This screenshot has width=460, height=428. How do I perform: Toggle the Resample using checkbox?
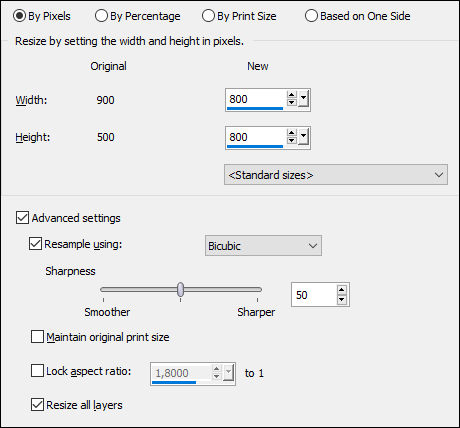(35, 244)
